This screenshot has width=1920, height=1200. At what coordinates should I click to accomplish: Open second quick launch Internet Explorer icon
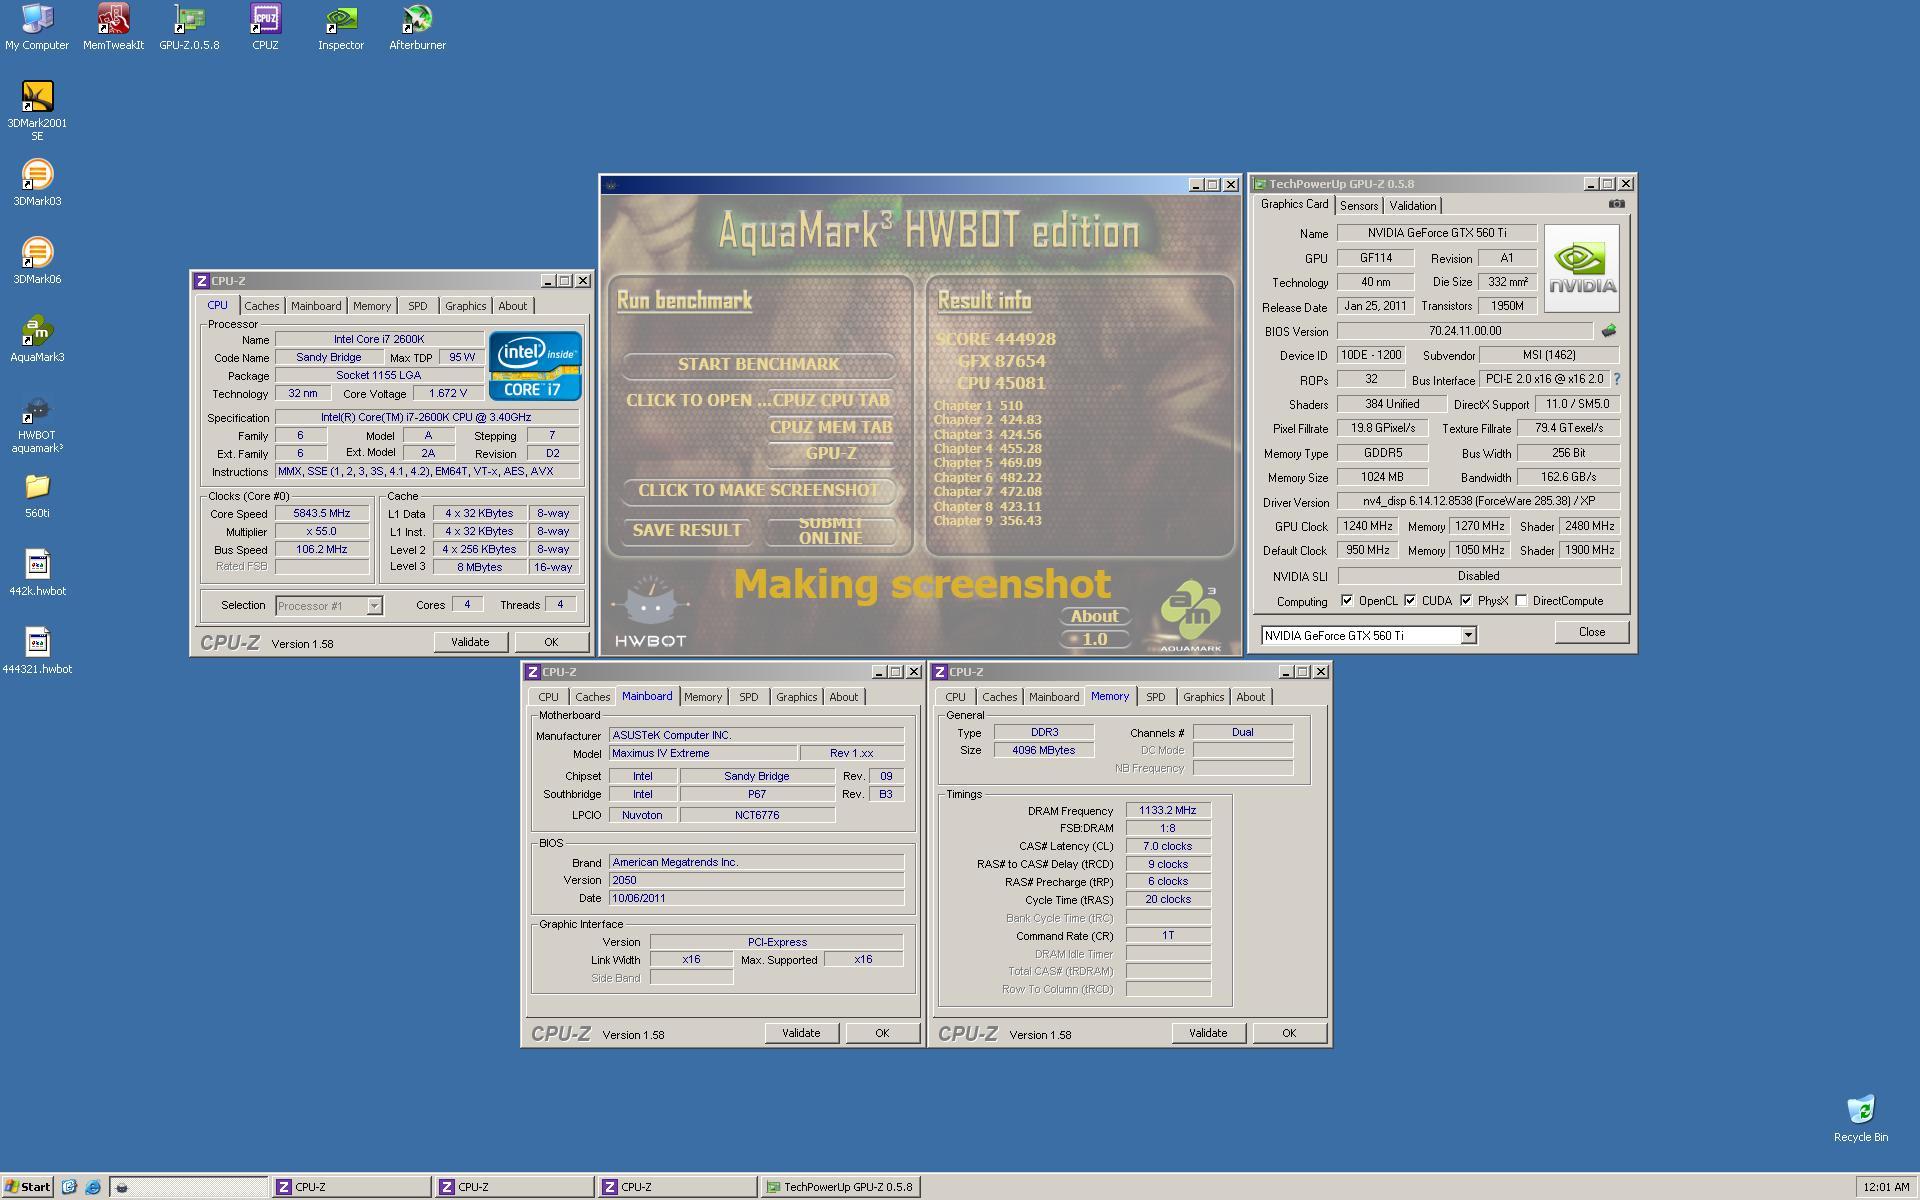coord(93,1187)
